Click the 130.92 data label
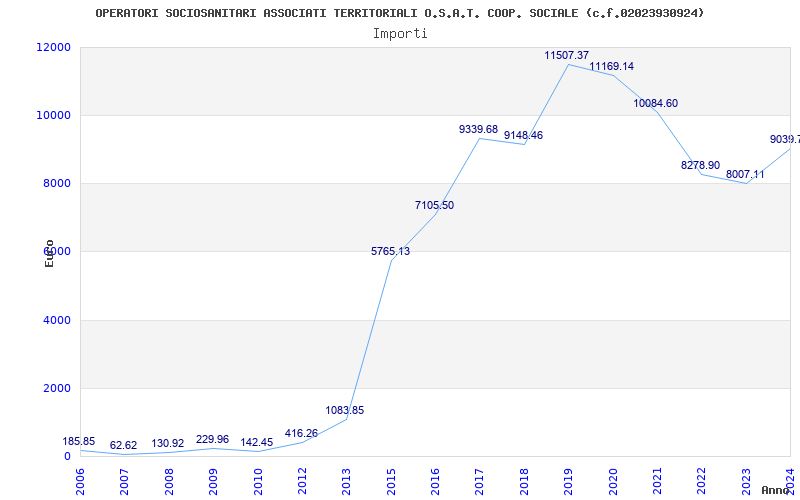Image resolution: width=800 pixels, height=500 pixels. pos(167,443)
